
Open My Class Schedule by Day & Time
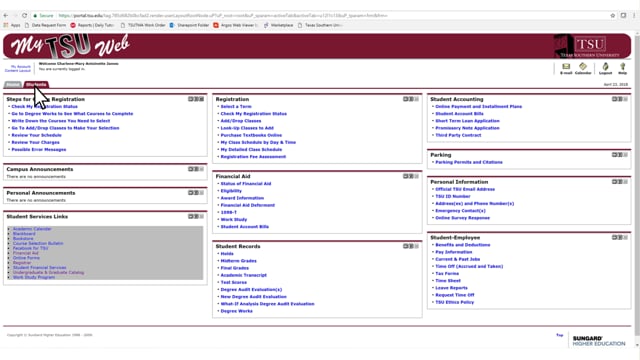coord(258,142)
